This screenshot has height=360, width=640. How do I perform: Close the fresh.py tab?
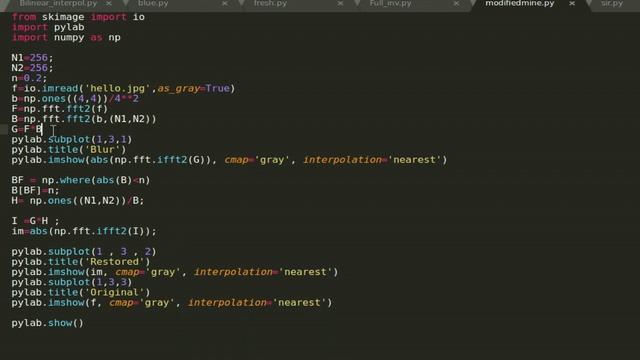coord(340,3)
